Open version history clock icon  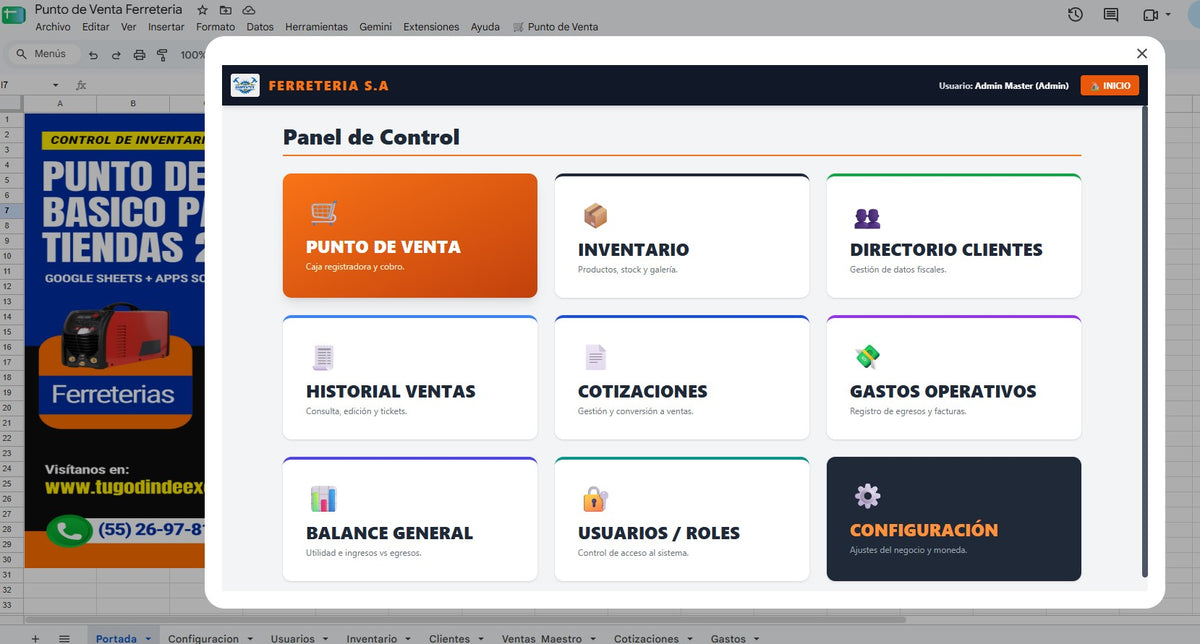(x=1075, y=14)
